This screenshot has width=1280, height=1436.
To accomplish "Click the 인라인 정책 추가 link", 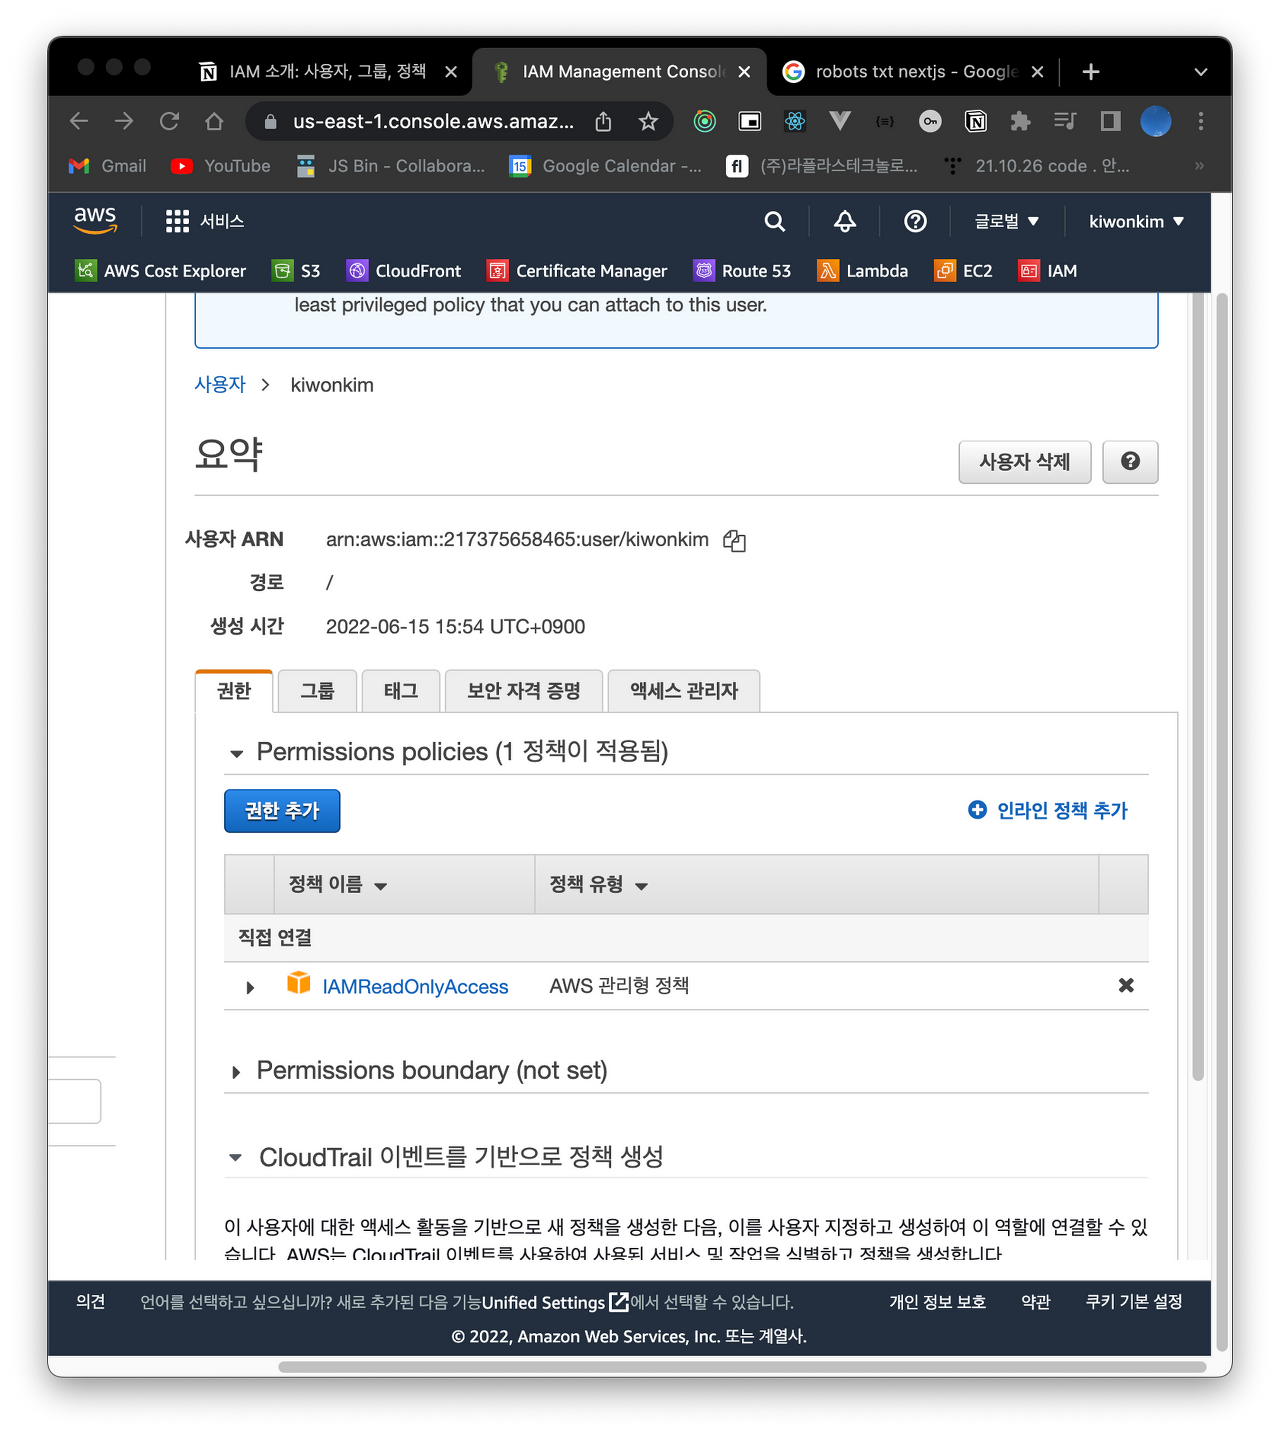I will click(1048, 810).
